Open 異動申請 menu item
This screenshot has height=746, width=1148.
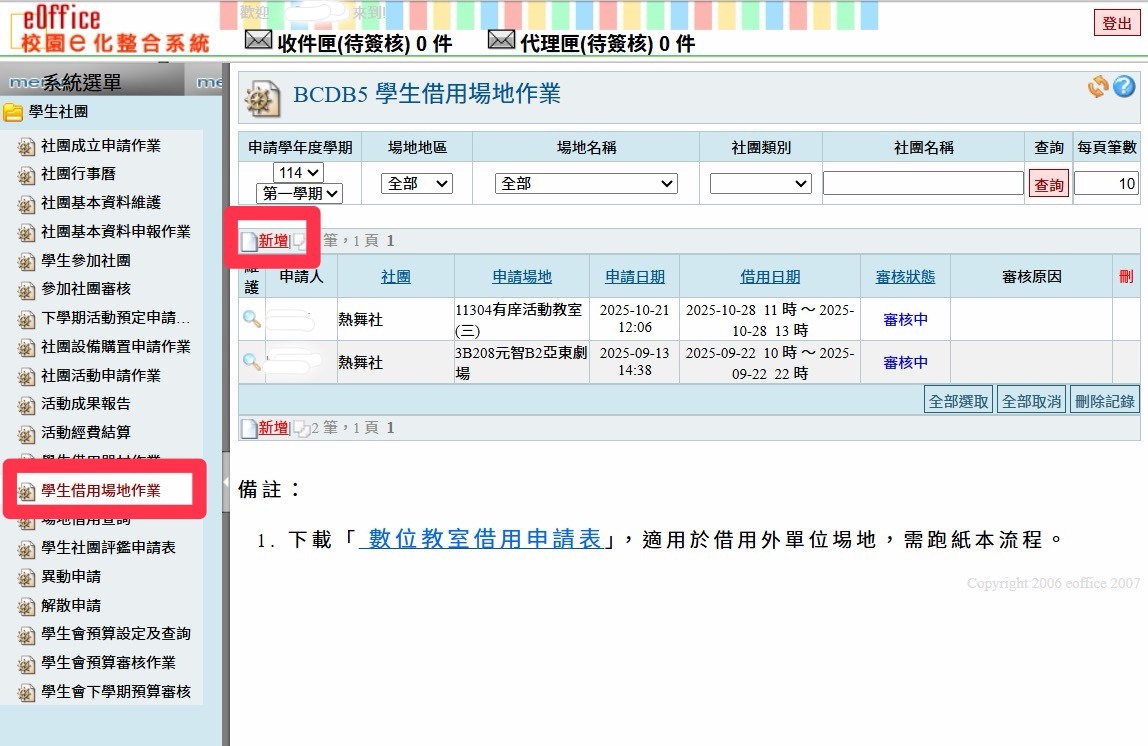click(71, 577)
